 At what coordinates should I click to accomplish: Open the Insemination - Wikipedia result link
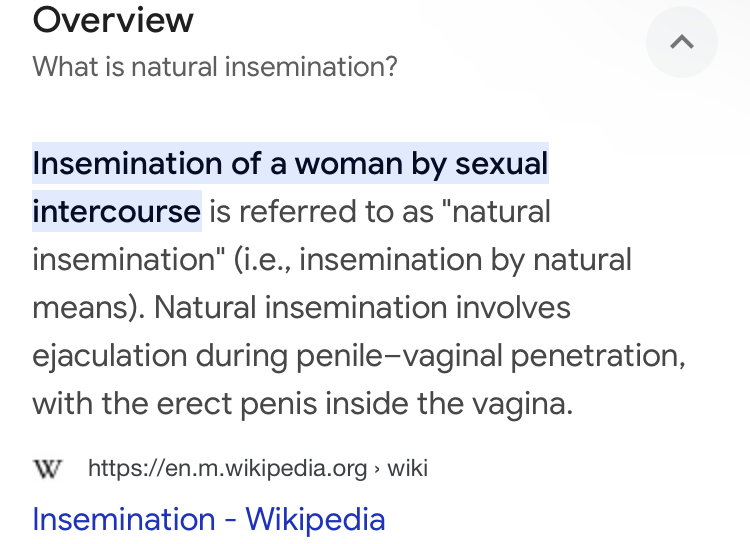click(209, 519)
